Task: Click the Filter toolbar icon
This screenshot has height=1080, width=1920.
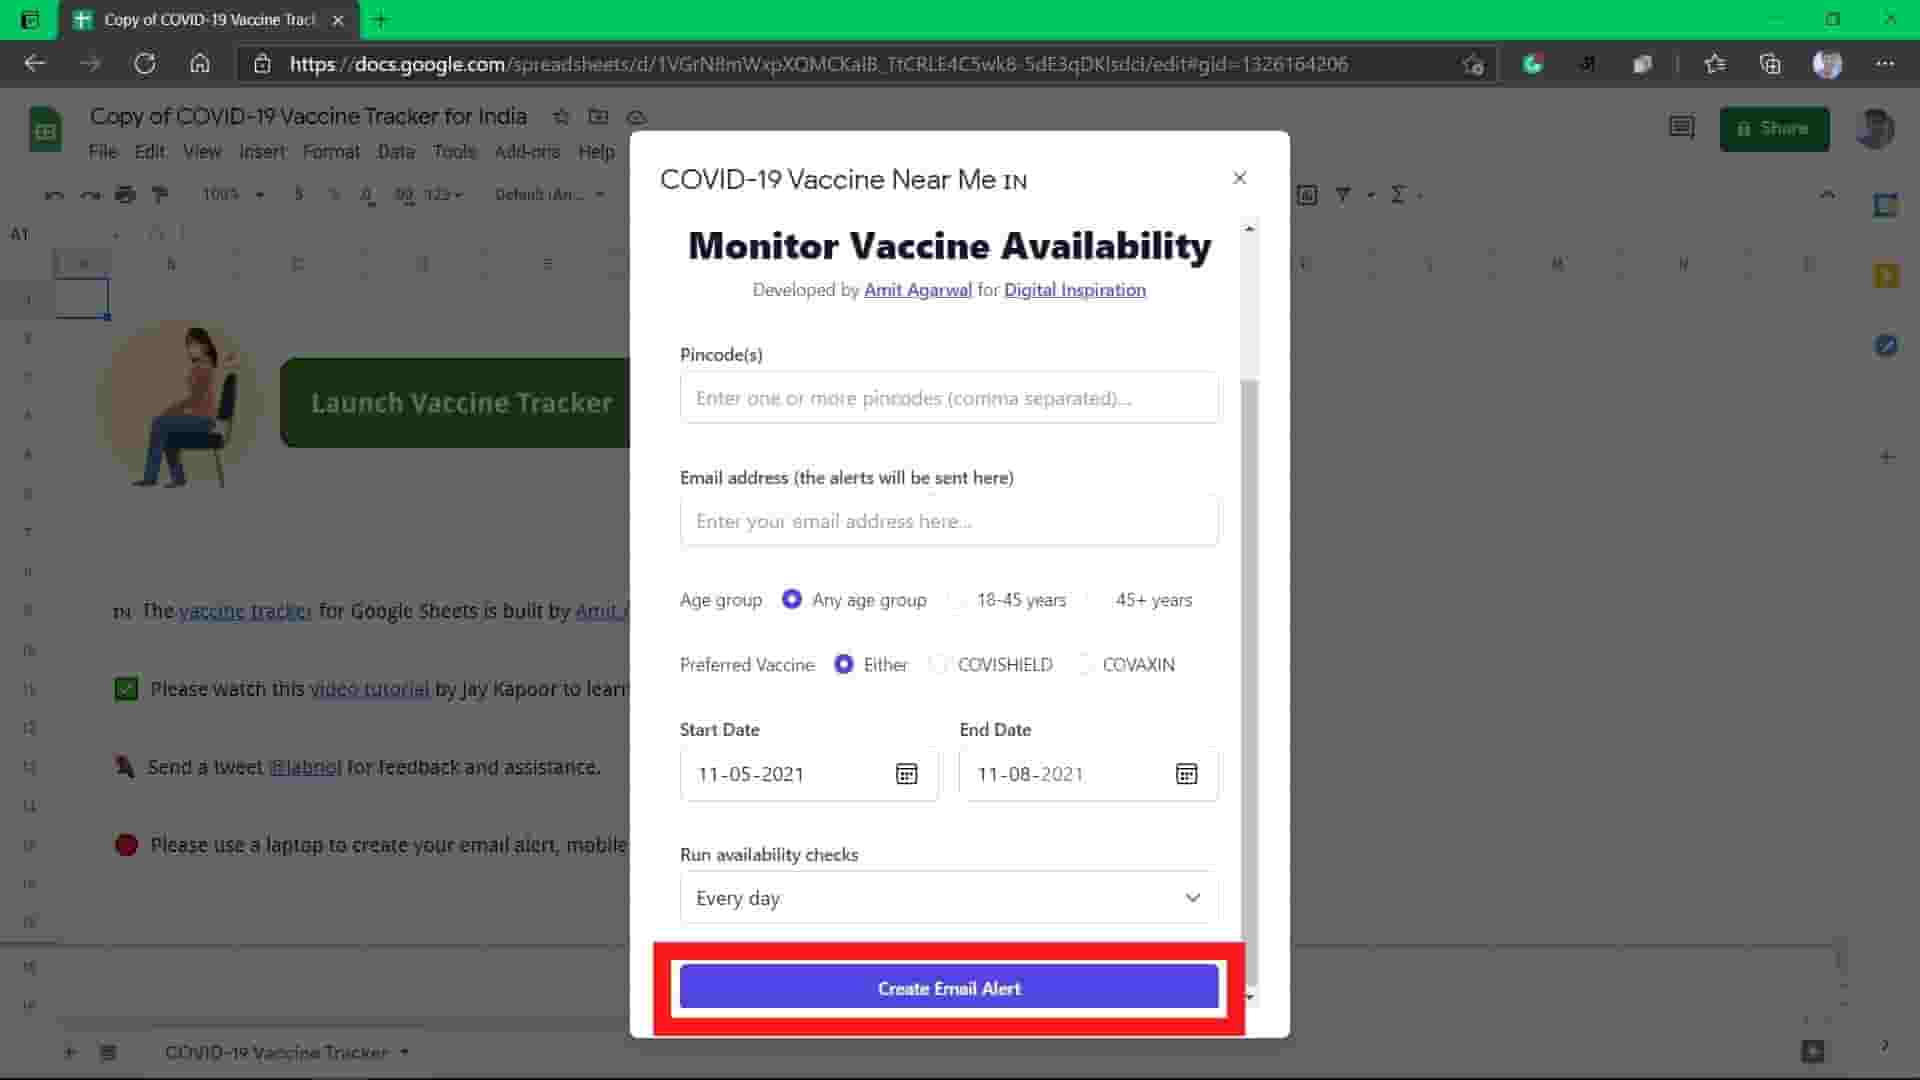Action: [x=1343, y=195]
